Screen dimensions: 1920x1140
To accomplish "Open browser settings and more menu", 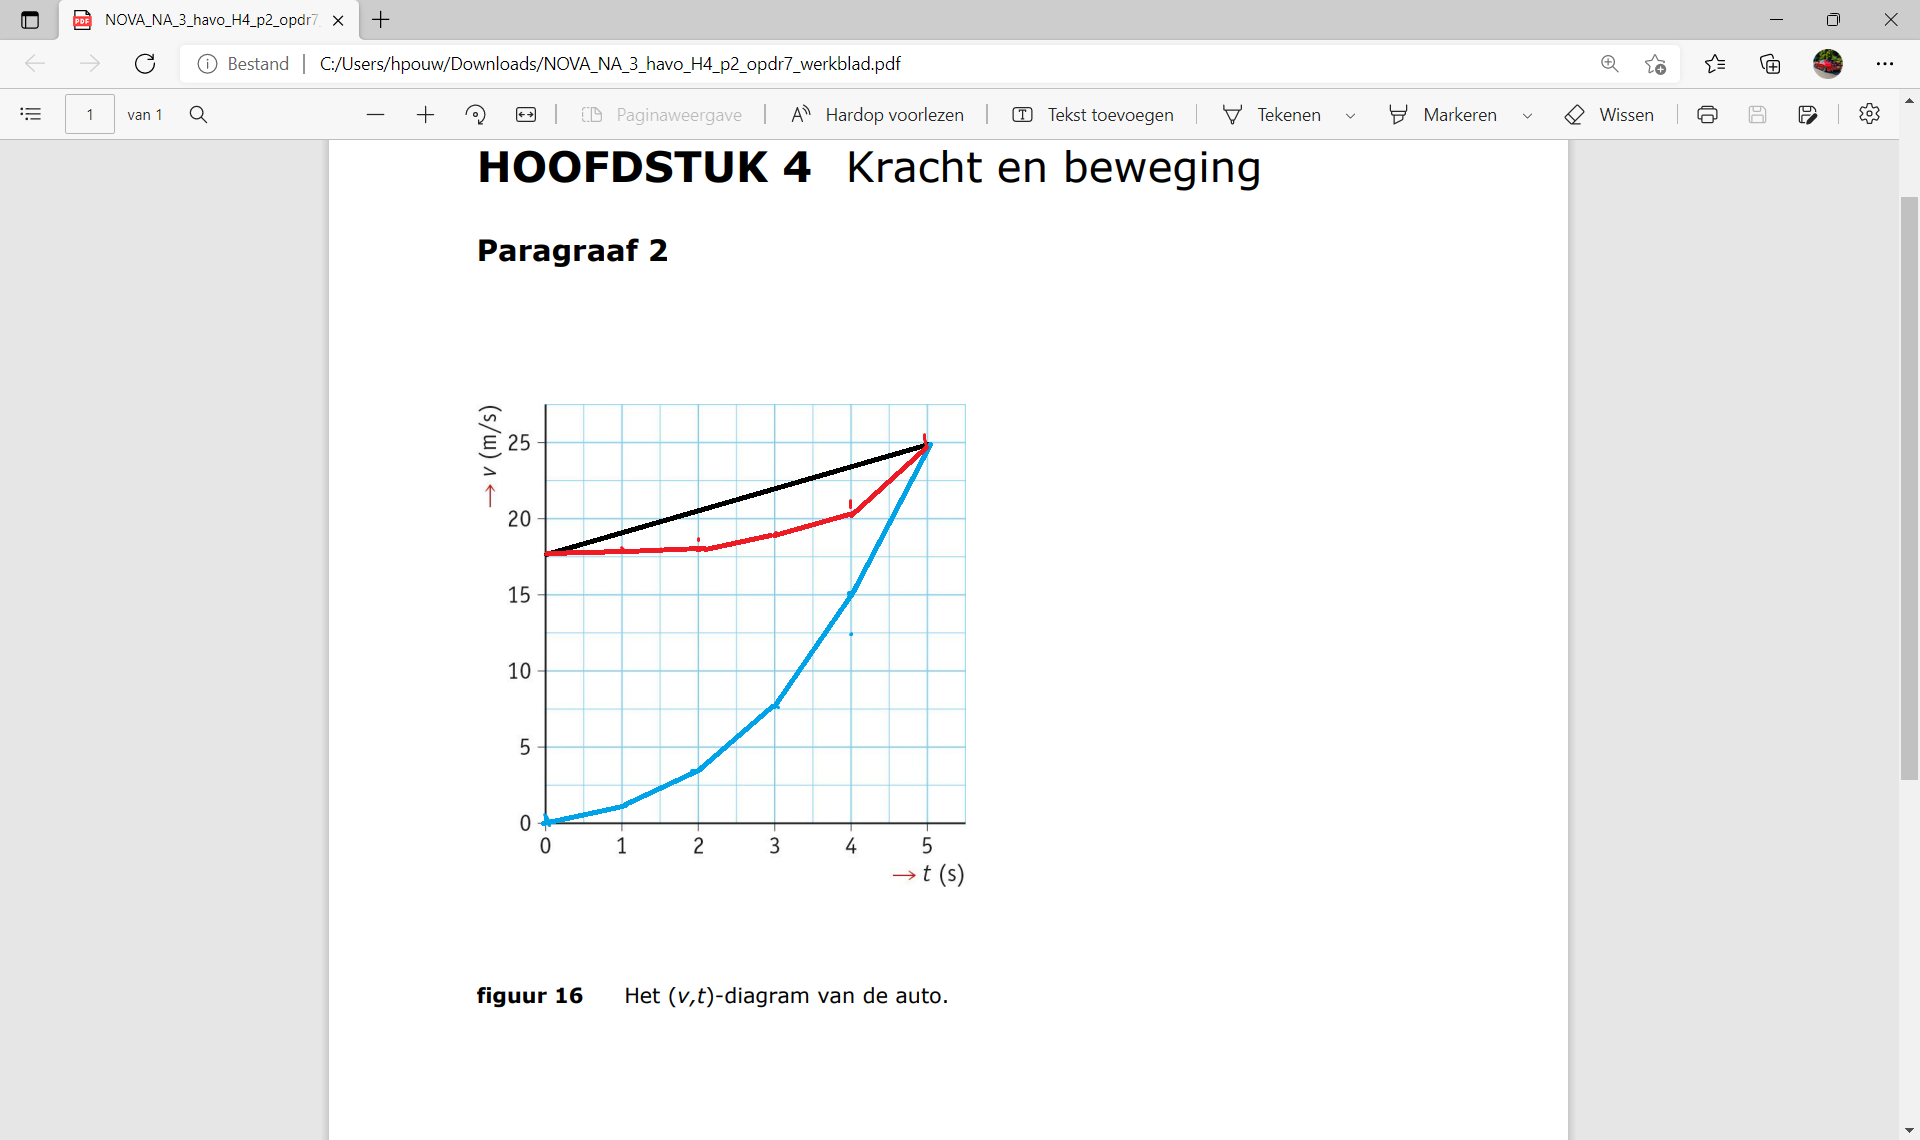I will tap(1885, 64).
